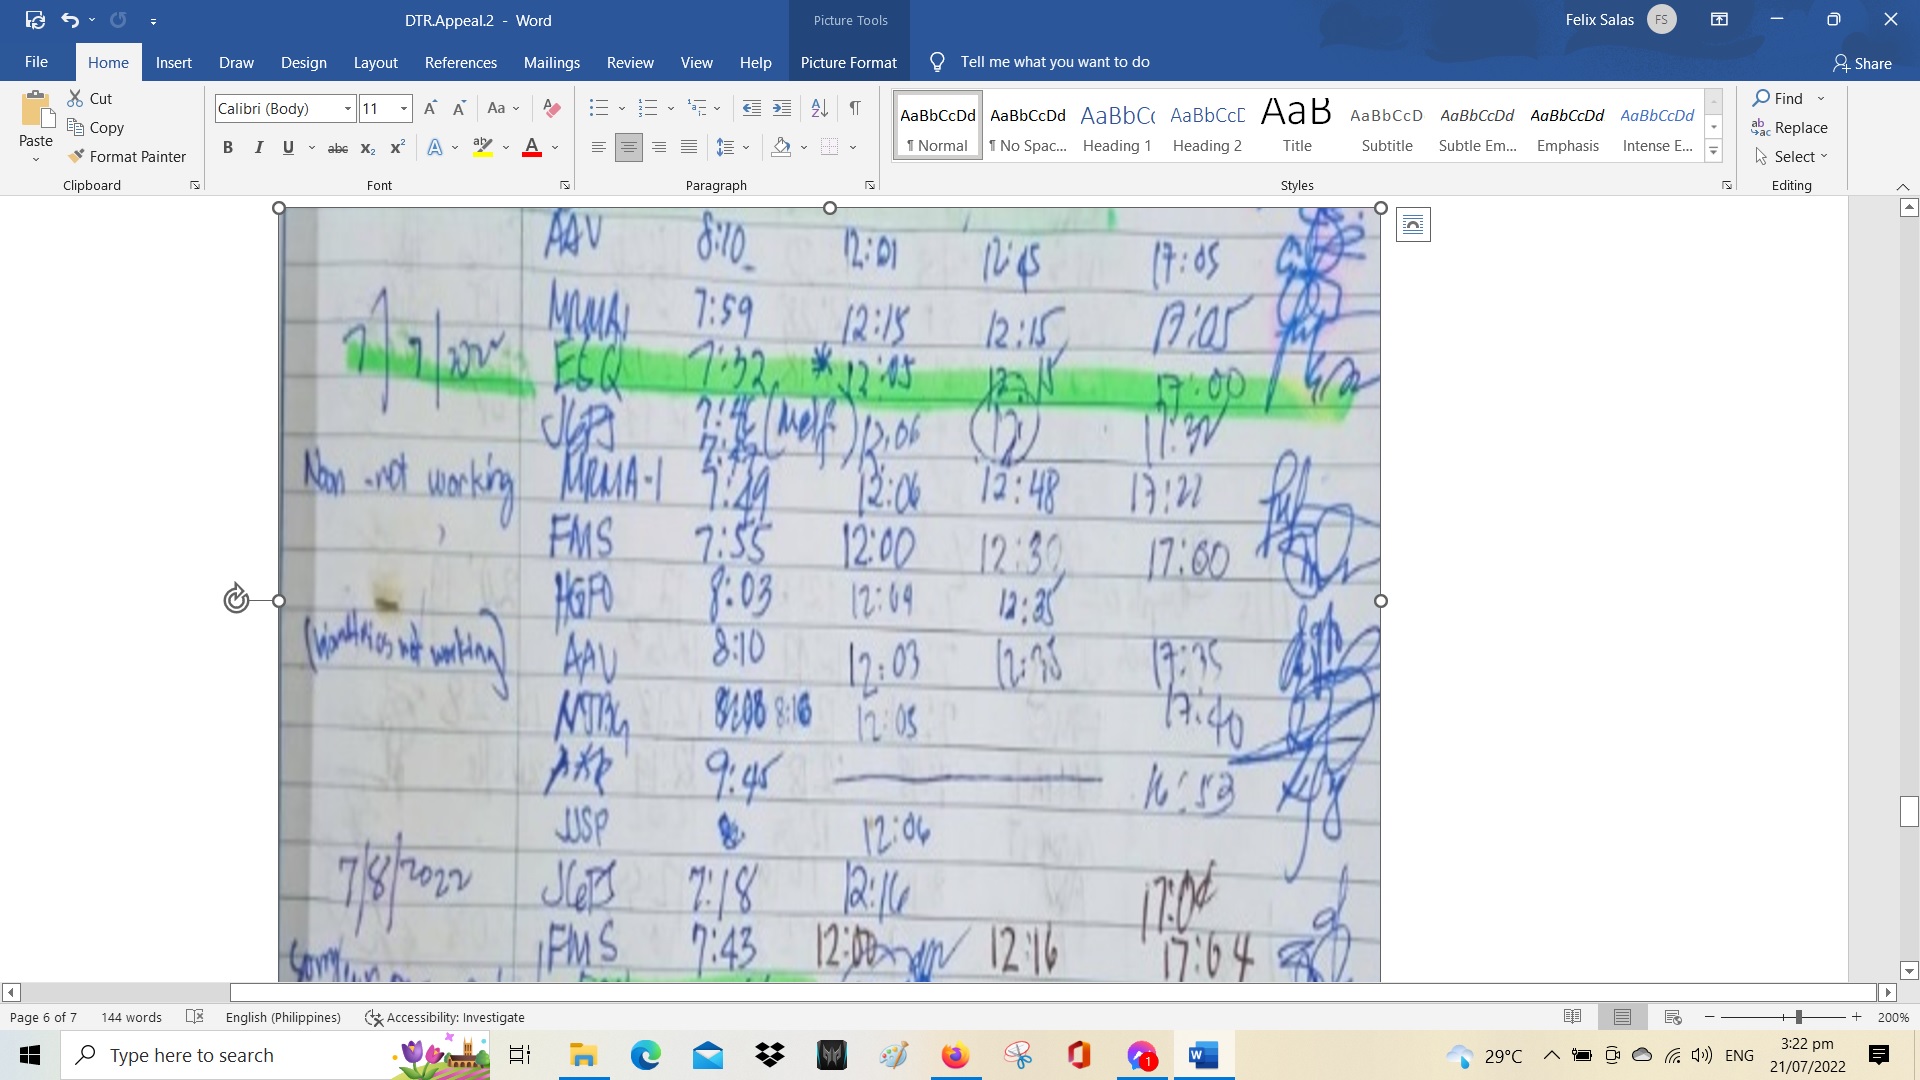
Task: Open the Picture Format tab
Action: [848, 62]
